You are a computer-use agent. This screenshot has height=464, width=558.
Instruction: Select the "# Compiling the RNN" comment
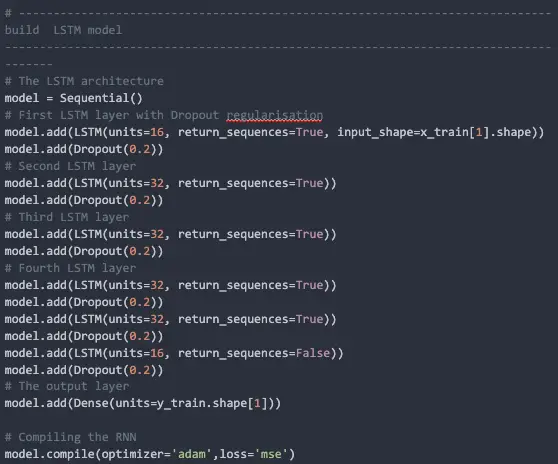(70, 437)
